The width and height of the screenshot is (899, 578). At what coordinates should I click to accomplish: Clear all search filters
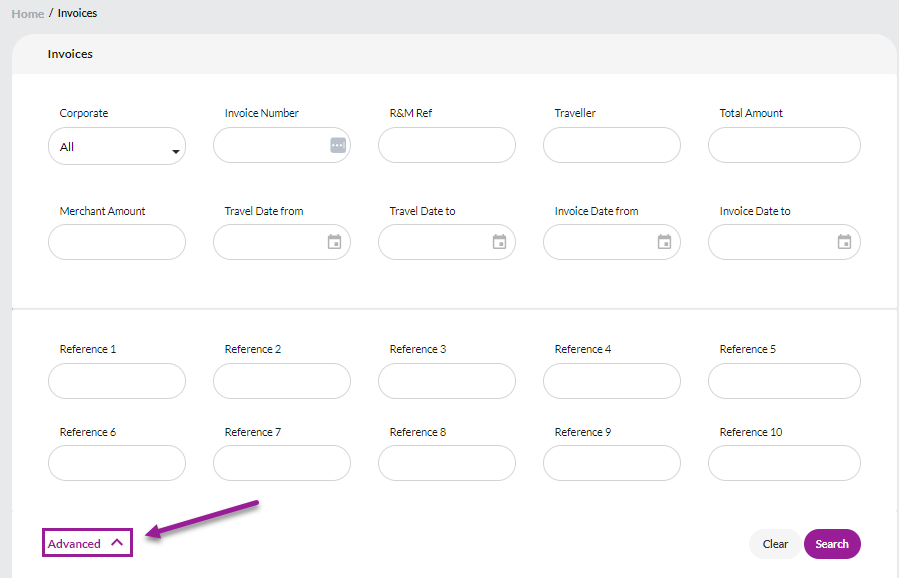point(775,544)
